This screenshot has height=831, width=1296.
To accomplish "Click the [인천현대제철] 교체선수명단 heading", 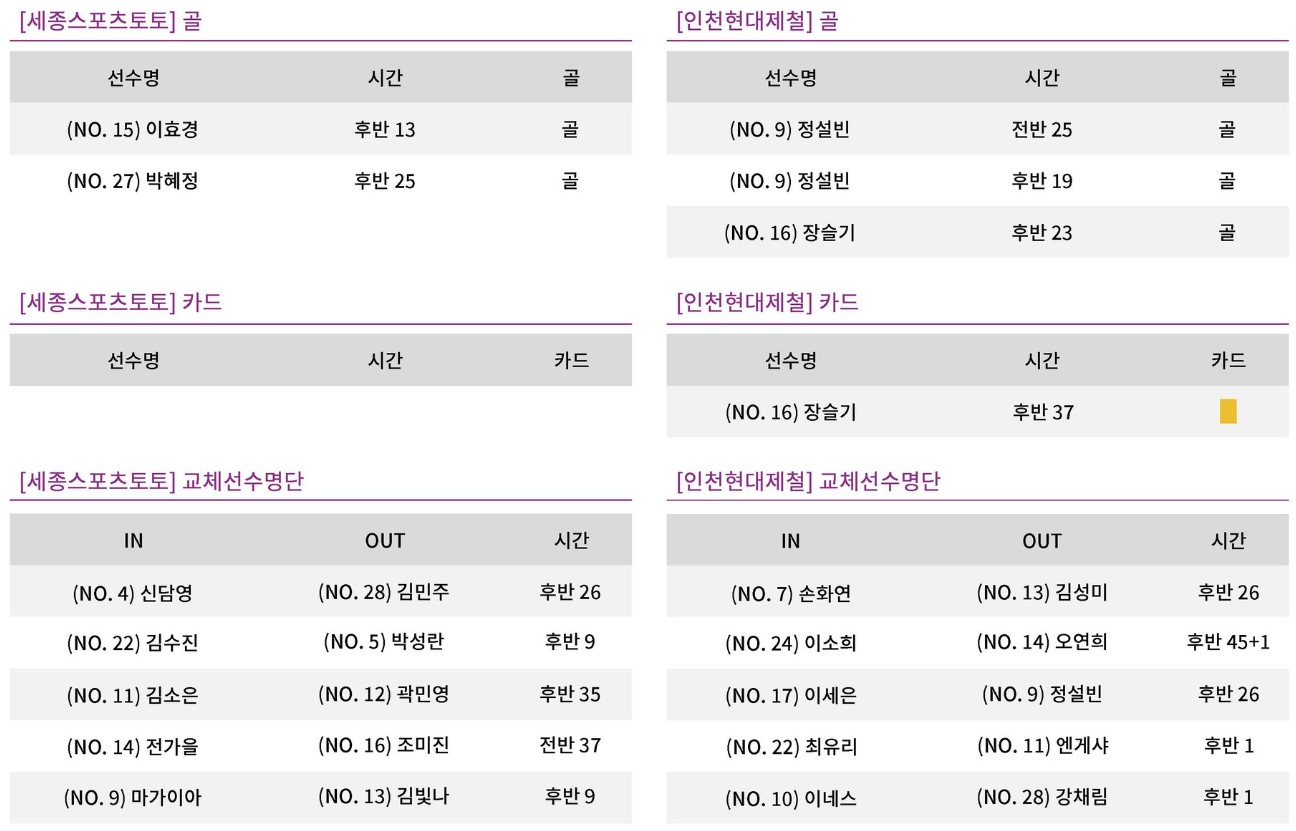I will coord(808,482).
